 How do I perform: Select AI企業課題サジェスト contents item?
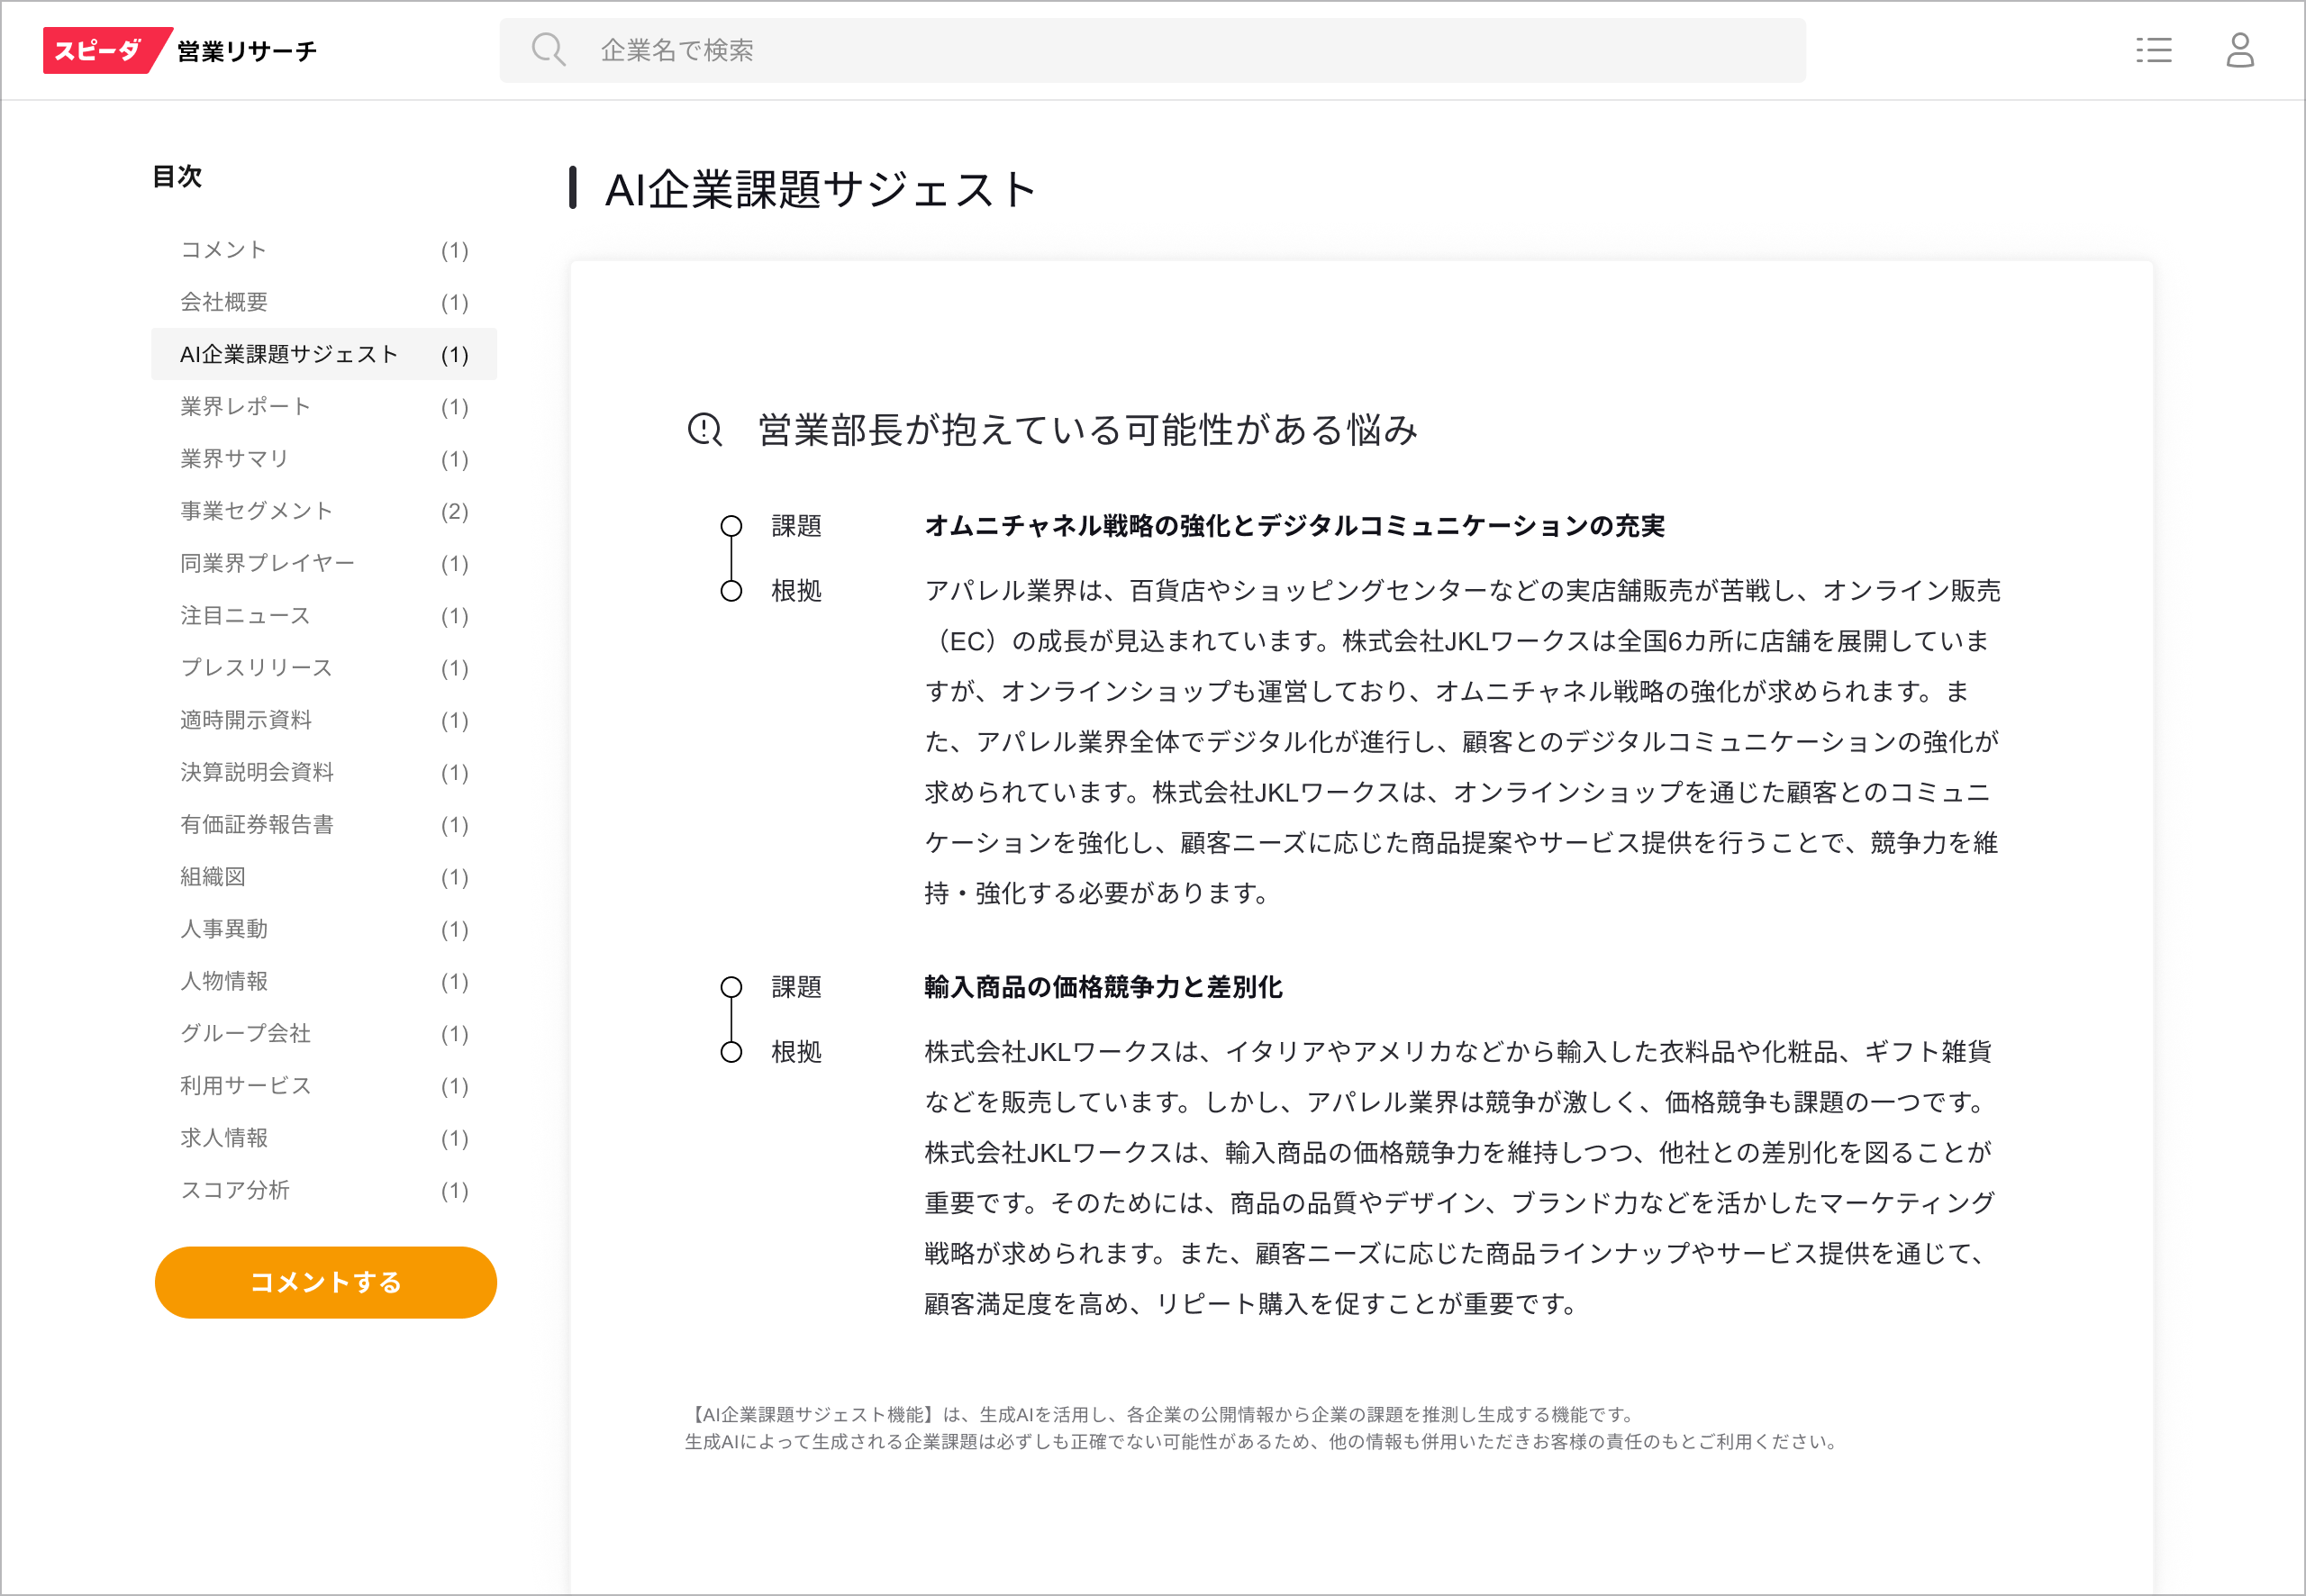[x=289, y=354]
